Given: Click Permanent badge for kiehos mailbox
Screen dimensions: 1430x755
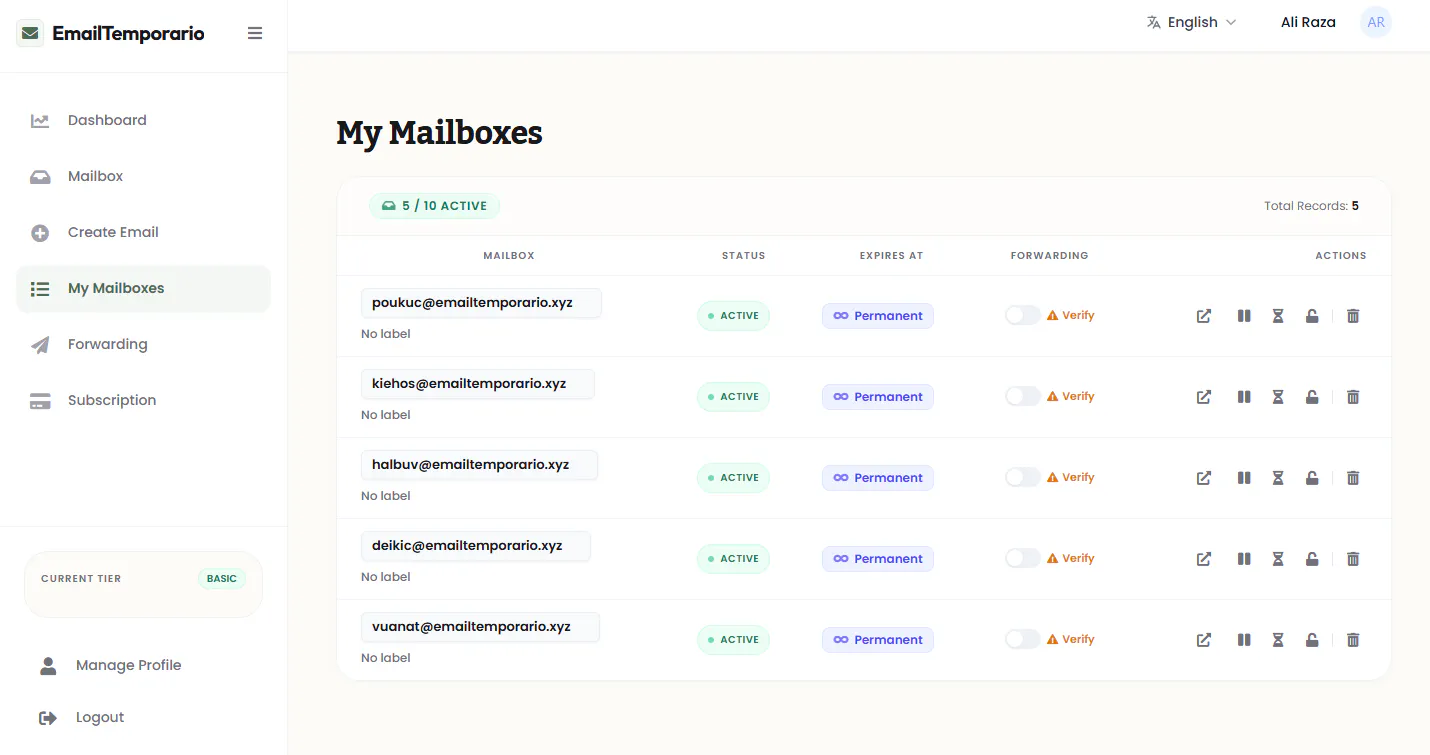Looking at the screenshot, I should [x=878, y=397].
